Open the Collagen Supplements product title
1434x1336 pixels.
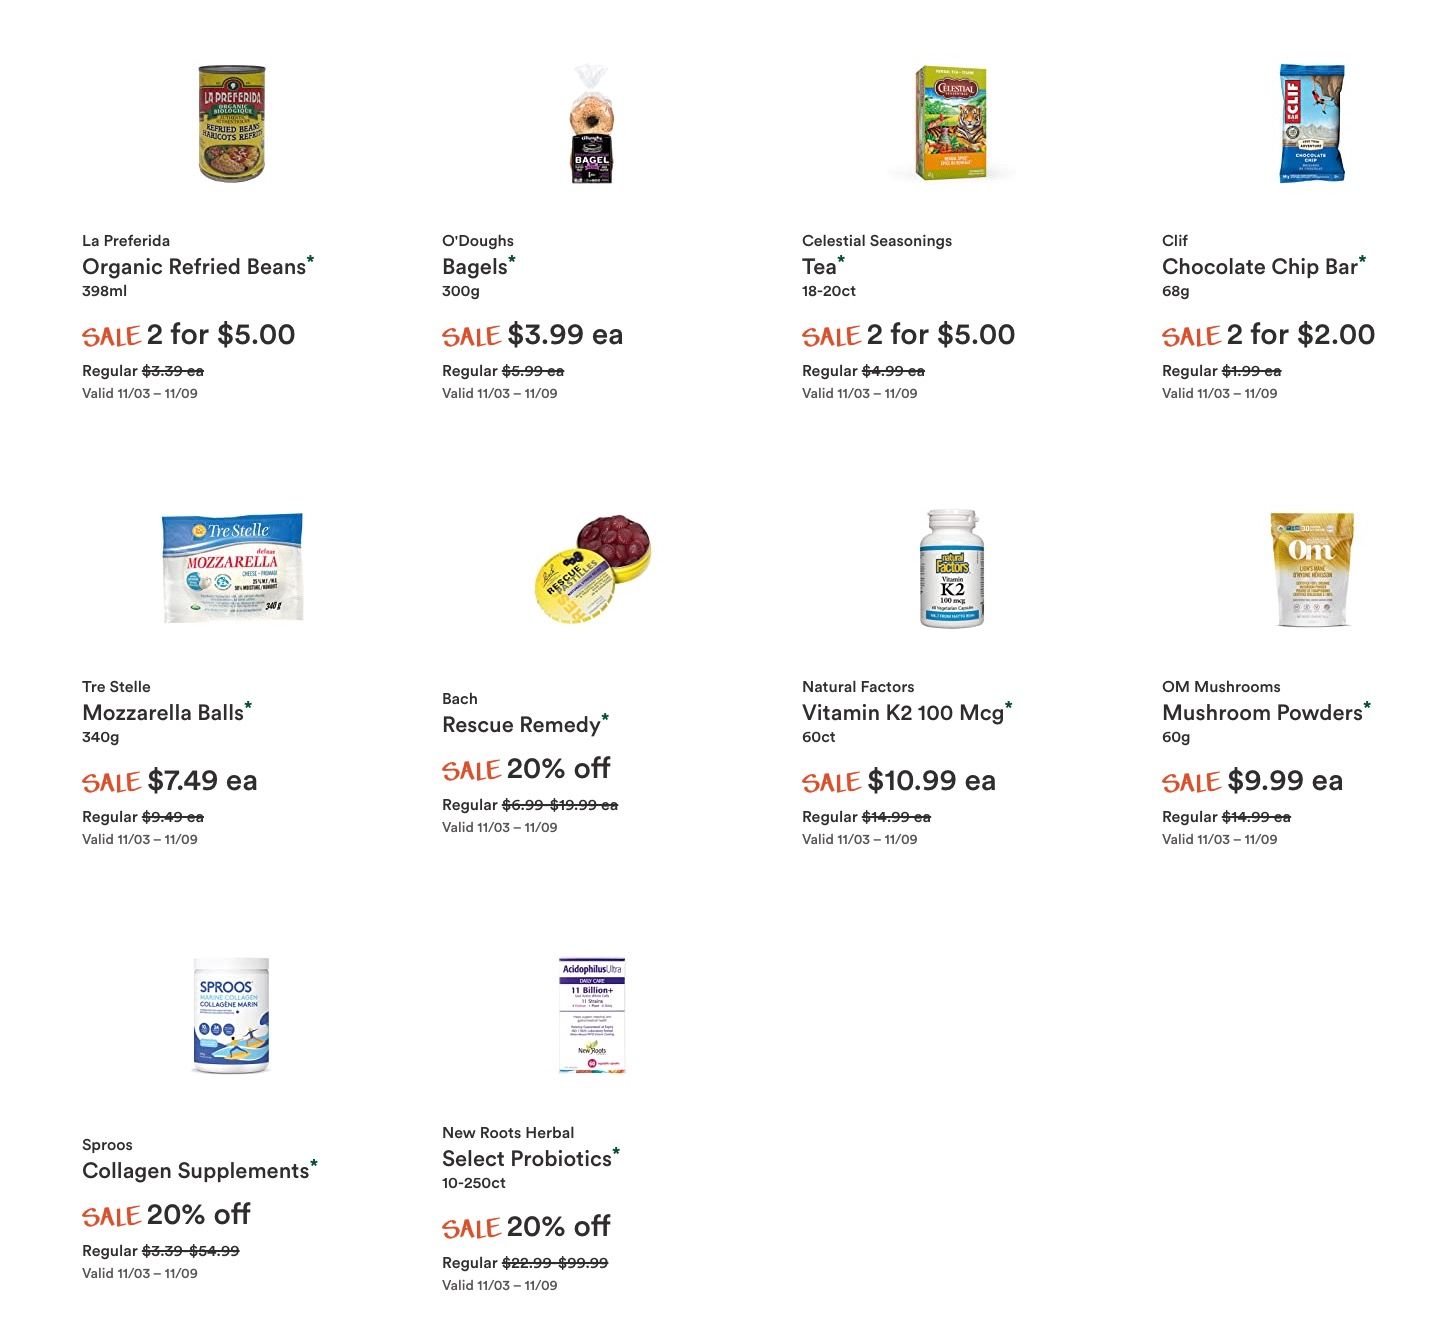click(x=196, y=1171)
